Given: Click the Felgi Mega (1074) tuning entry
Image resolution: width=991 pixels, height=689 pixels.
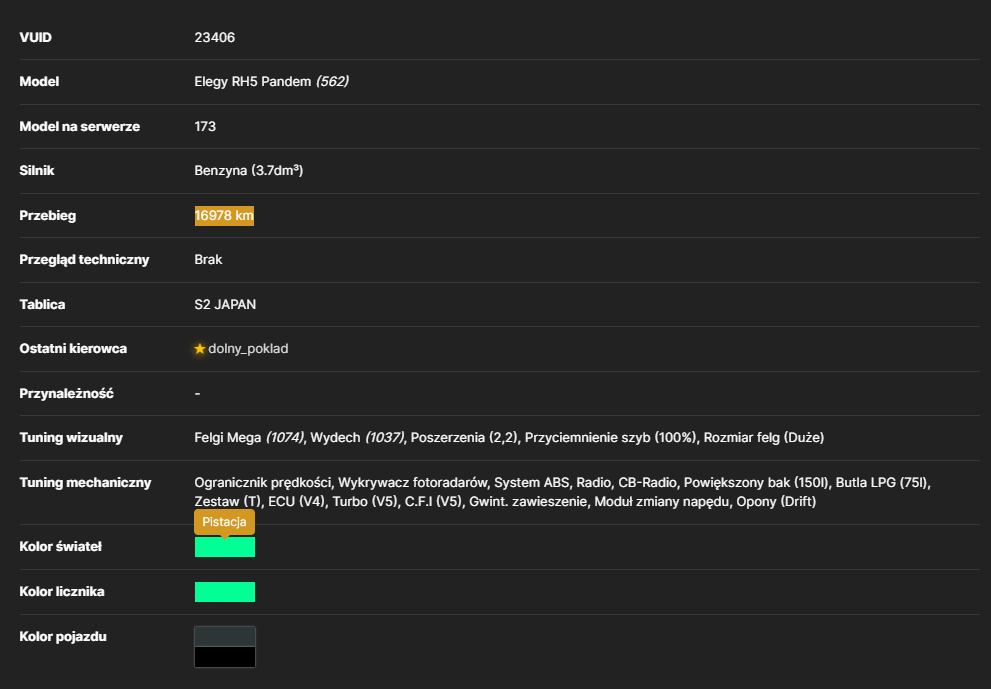Looking at the screenshot, I should coord(249,437).
